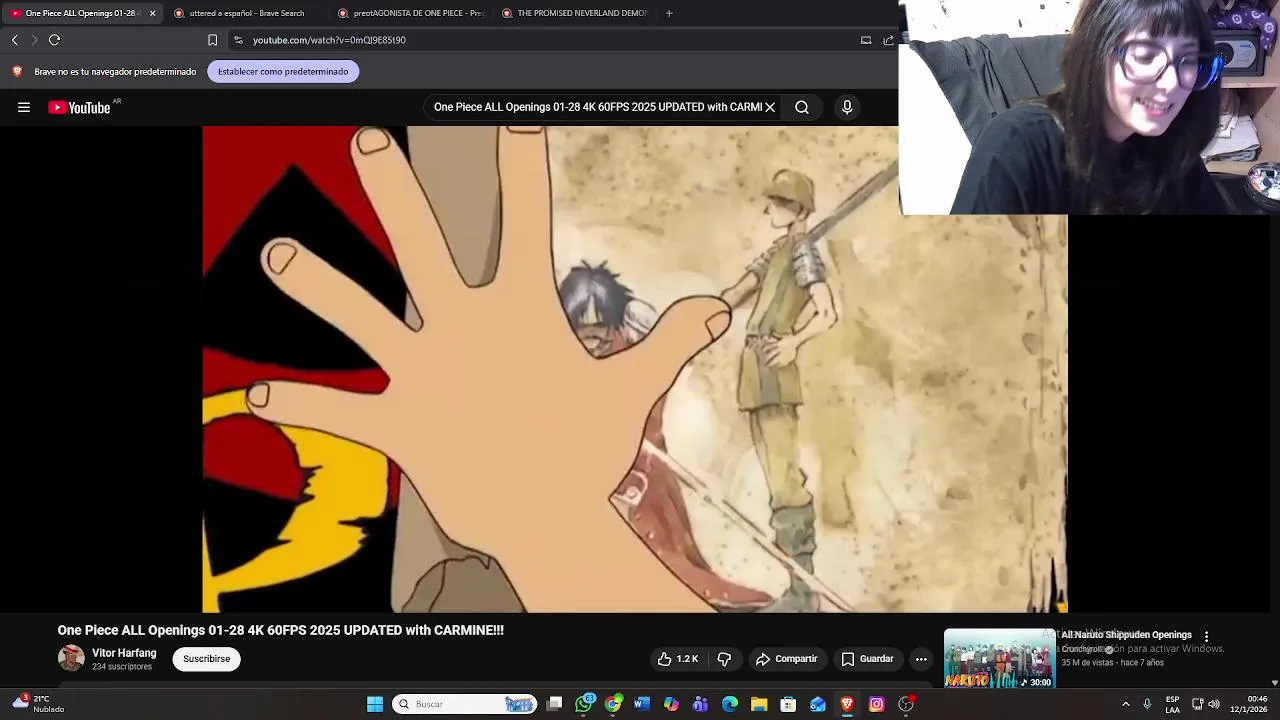Open the Naruto Shippuden Openings thumbnail
The image size is (1280, 720).
click(x=999, y=658)
